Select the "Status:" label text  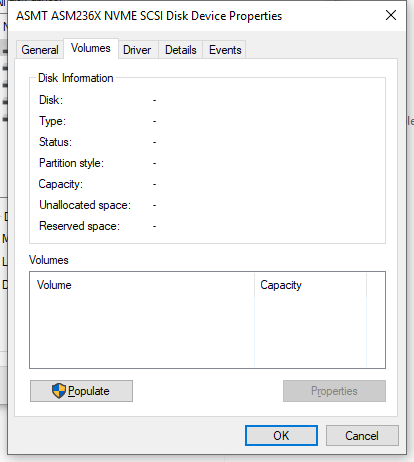coord(56,142)
